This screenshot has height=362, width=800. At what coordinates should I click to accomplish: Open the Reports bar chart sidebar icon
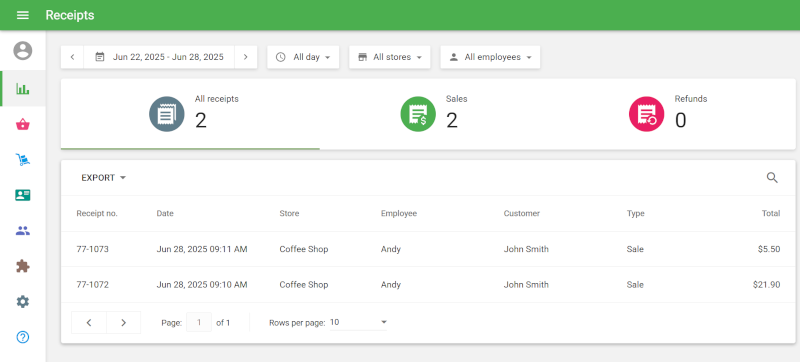tap(22, 89)
